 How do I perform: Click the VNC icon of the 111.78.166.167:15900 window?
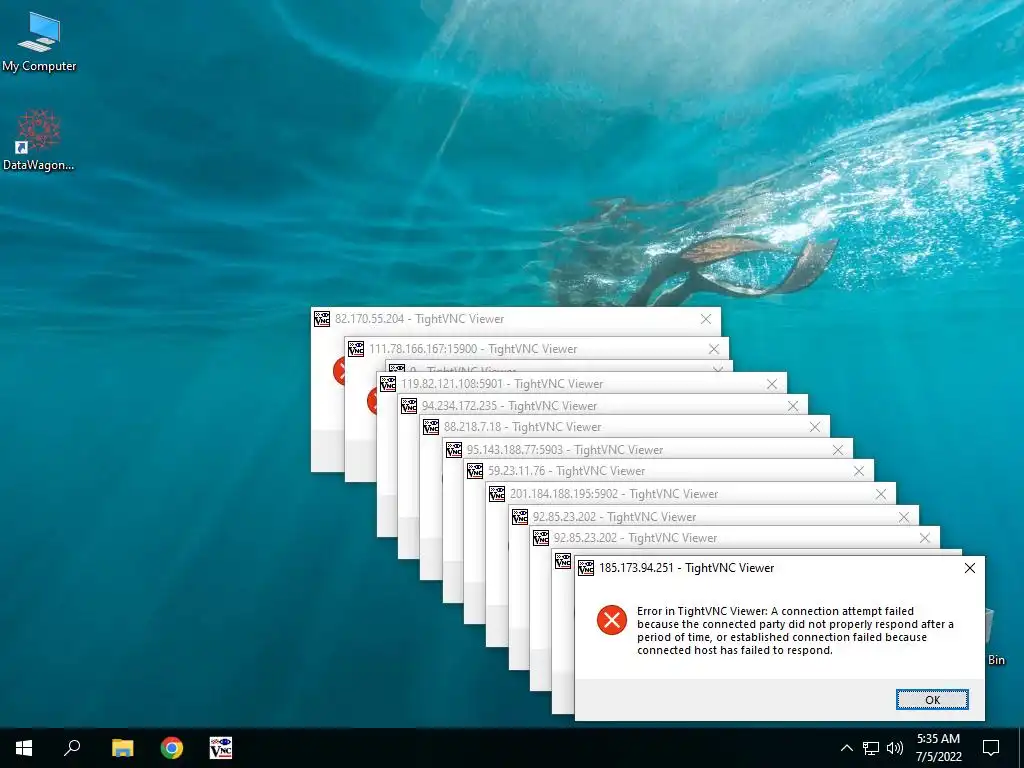(x=356, y=349)
